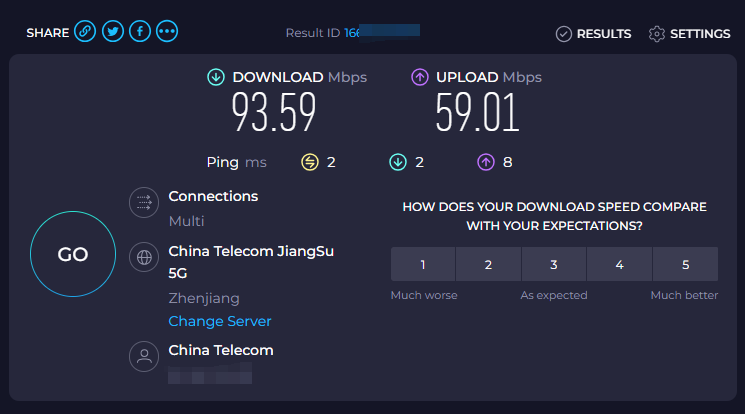
Task: Rate download speed as 3
Action: point(553,265)
